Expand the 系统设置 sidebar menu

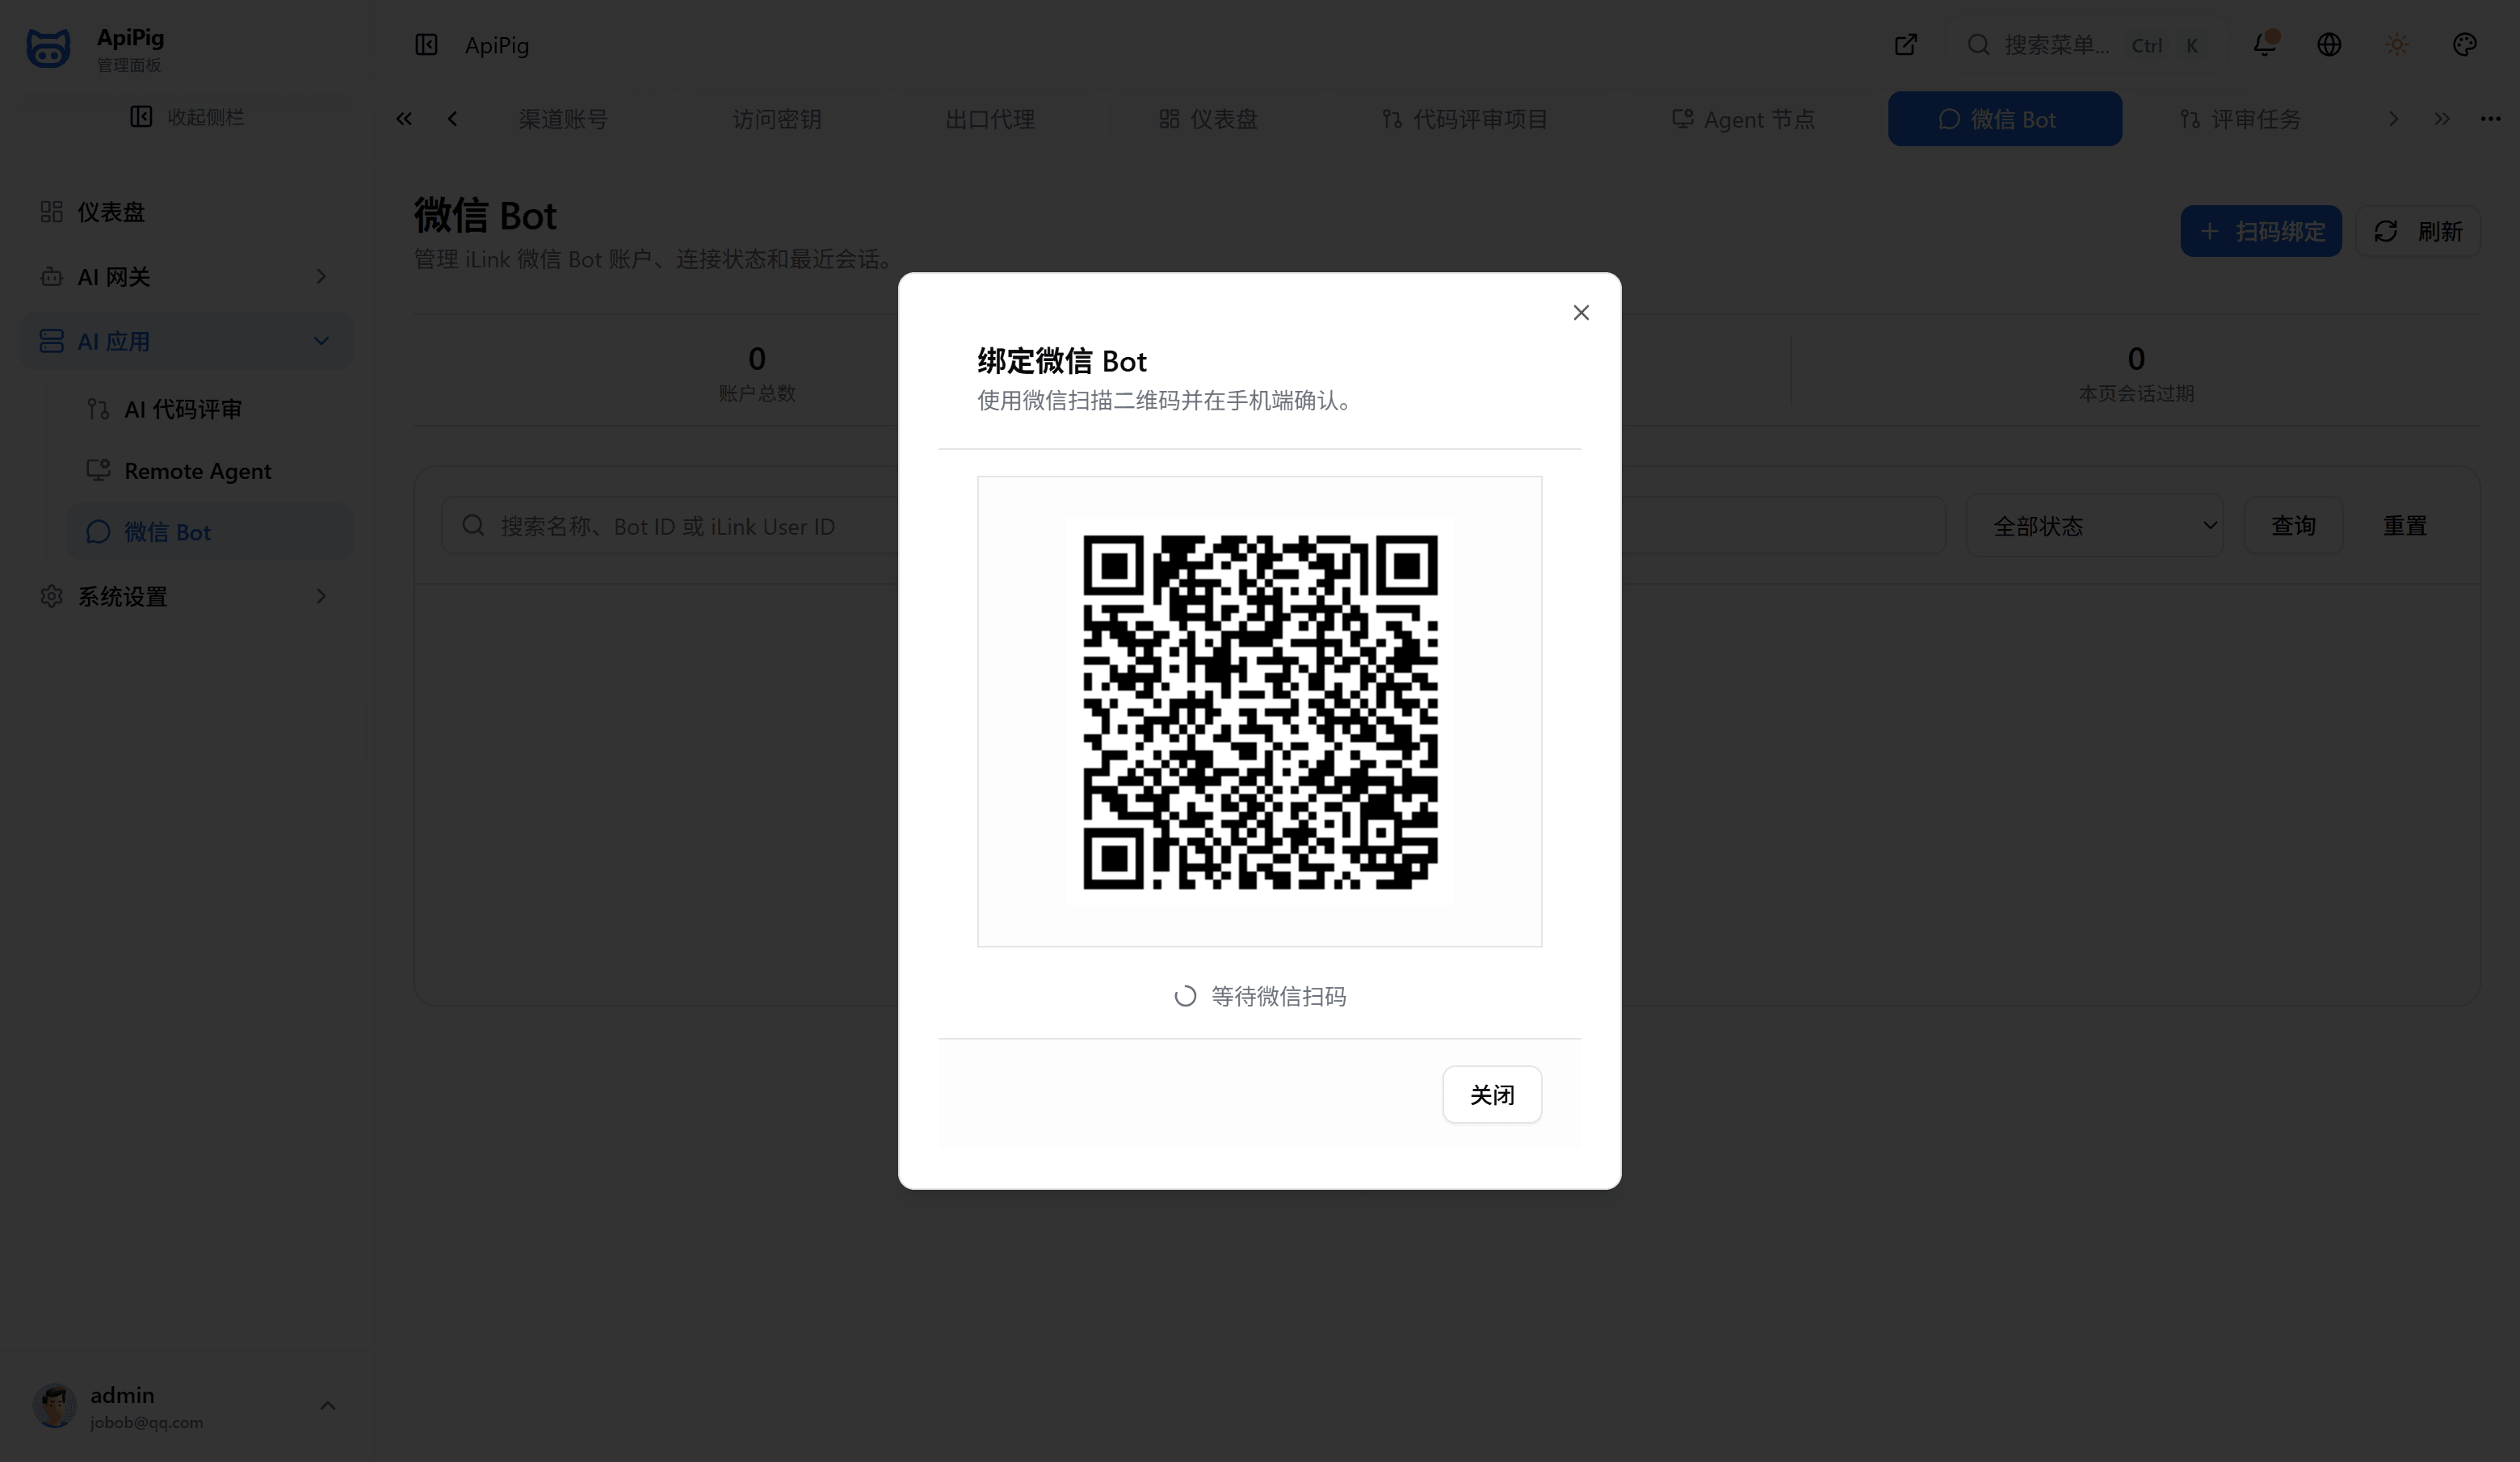pyautogui.click(x=186, y=596)
